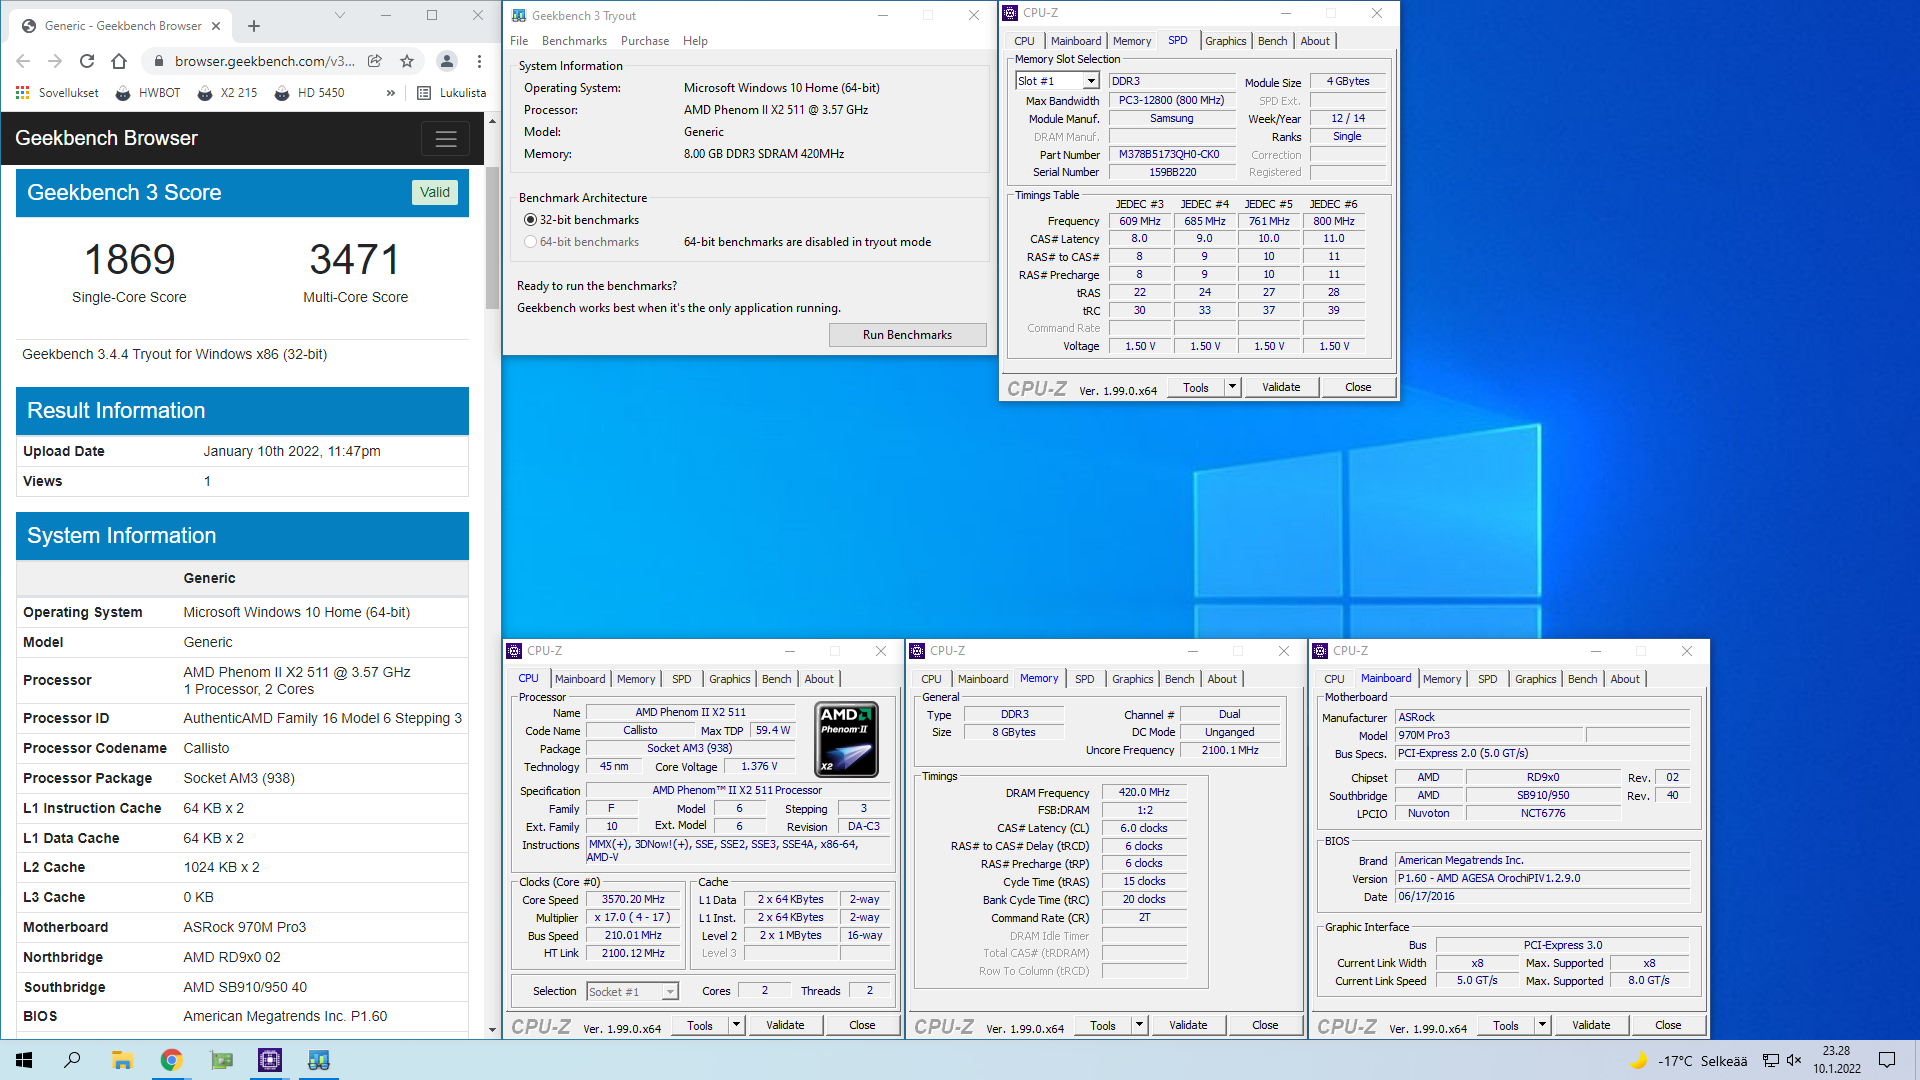Open Geekbench File menu
The height and width of the screenshot is (1080, 1920).
(519, 41)
